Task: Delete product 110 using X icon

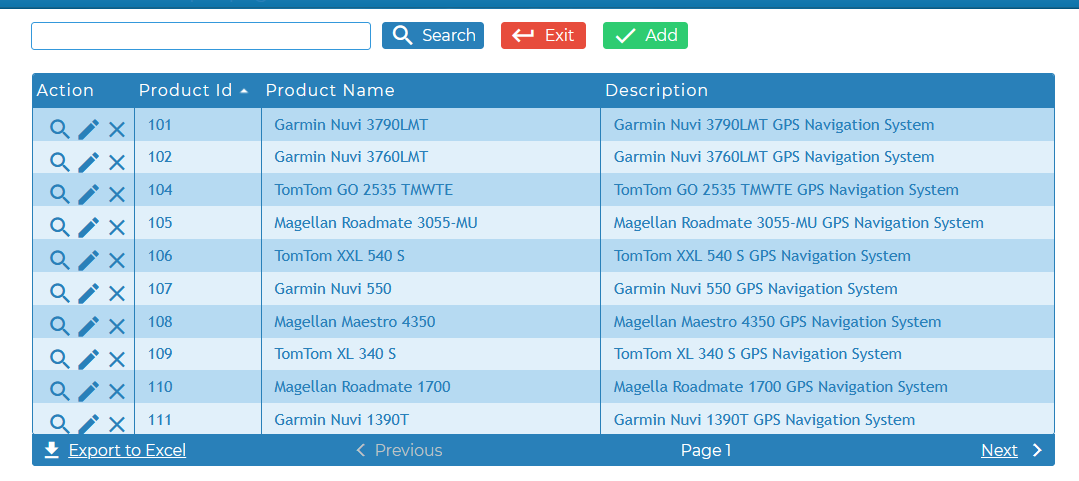Action: 117,392
